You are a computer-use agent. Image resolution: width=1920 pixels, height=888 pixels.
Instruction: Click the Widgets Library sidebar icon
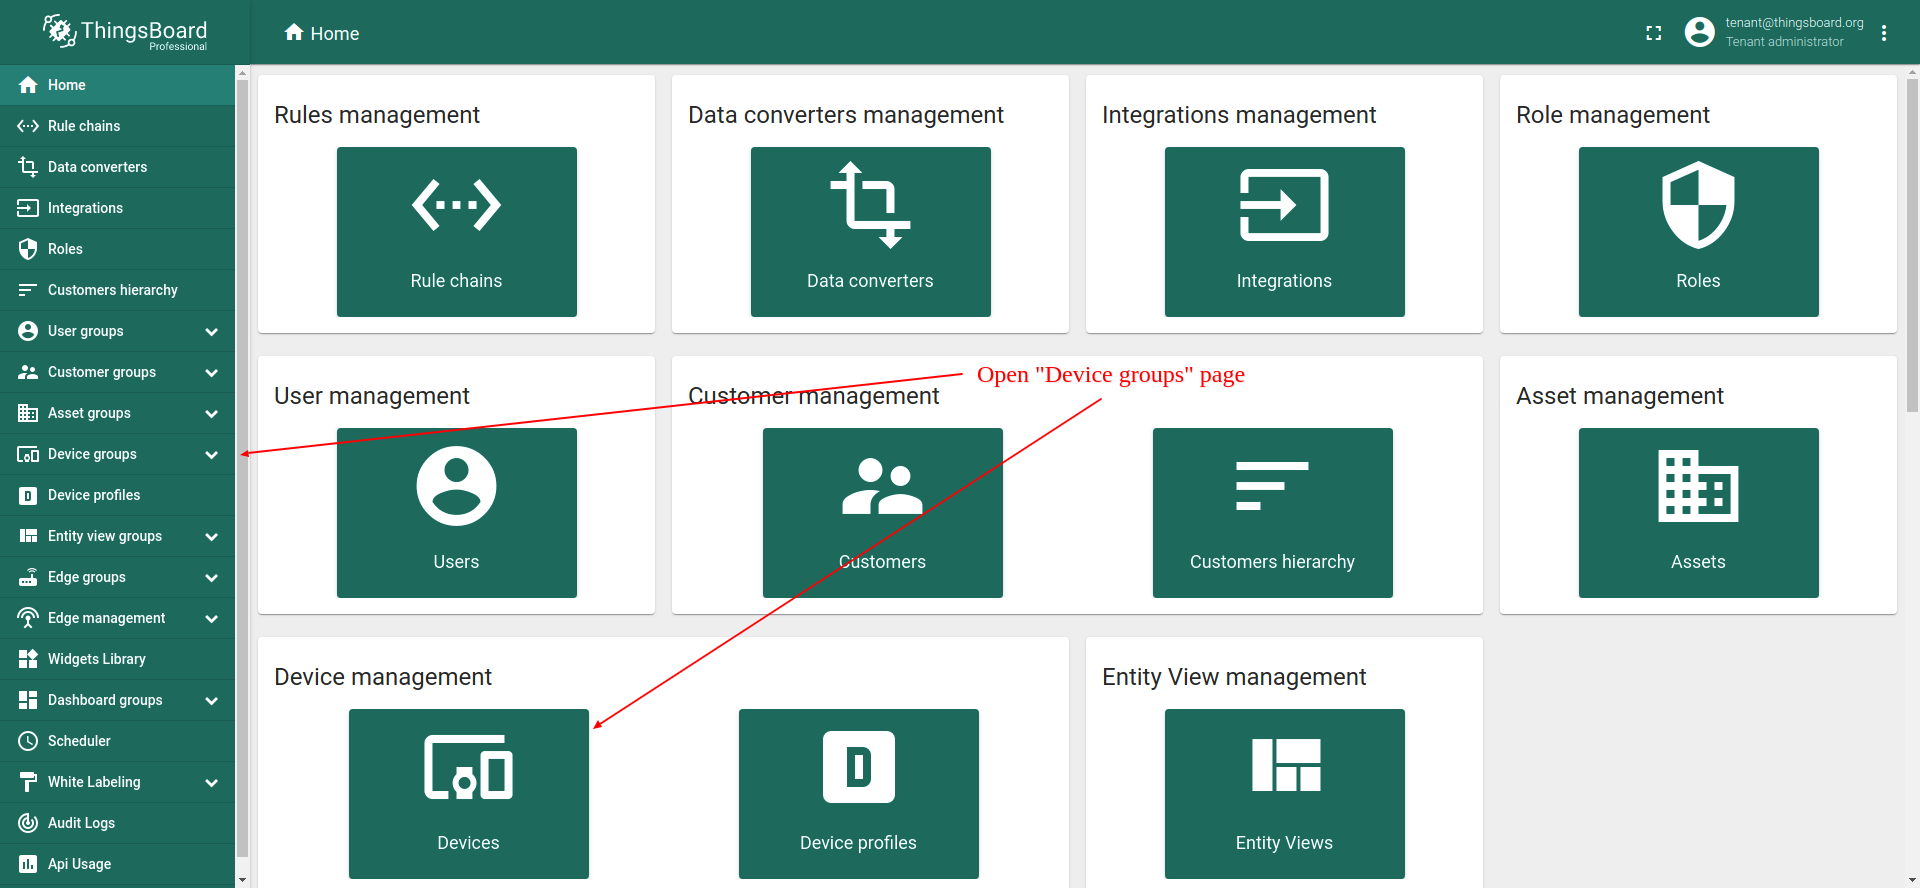coord(28,659)
